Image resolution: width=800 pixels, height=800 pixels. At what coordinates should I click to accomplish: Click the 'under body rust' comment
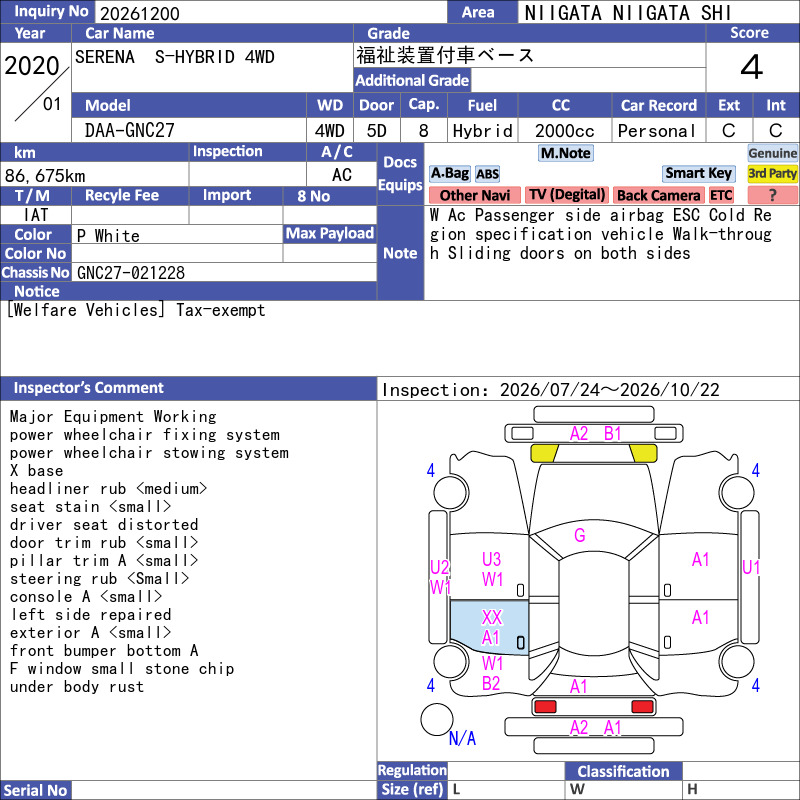point(77,687)
